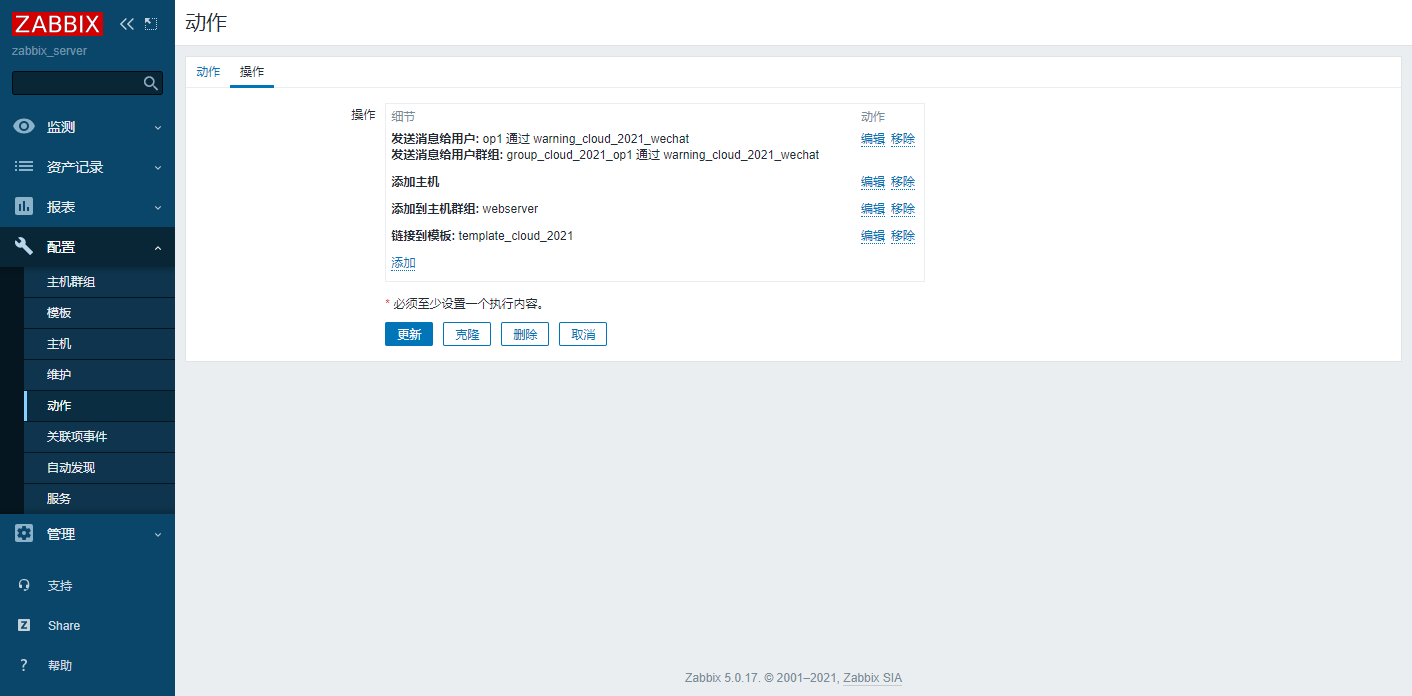Image resolution: width=1412 pixels, height=696 pixels.
Task: Click 编辑 for 添加到主机群组 webserver
Action: [x=872, y=209]
